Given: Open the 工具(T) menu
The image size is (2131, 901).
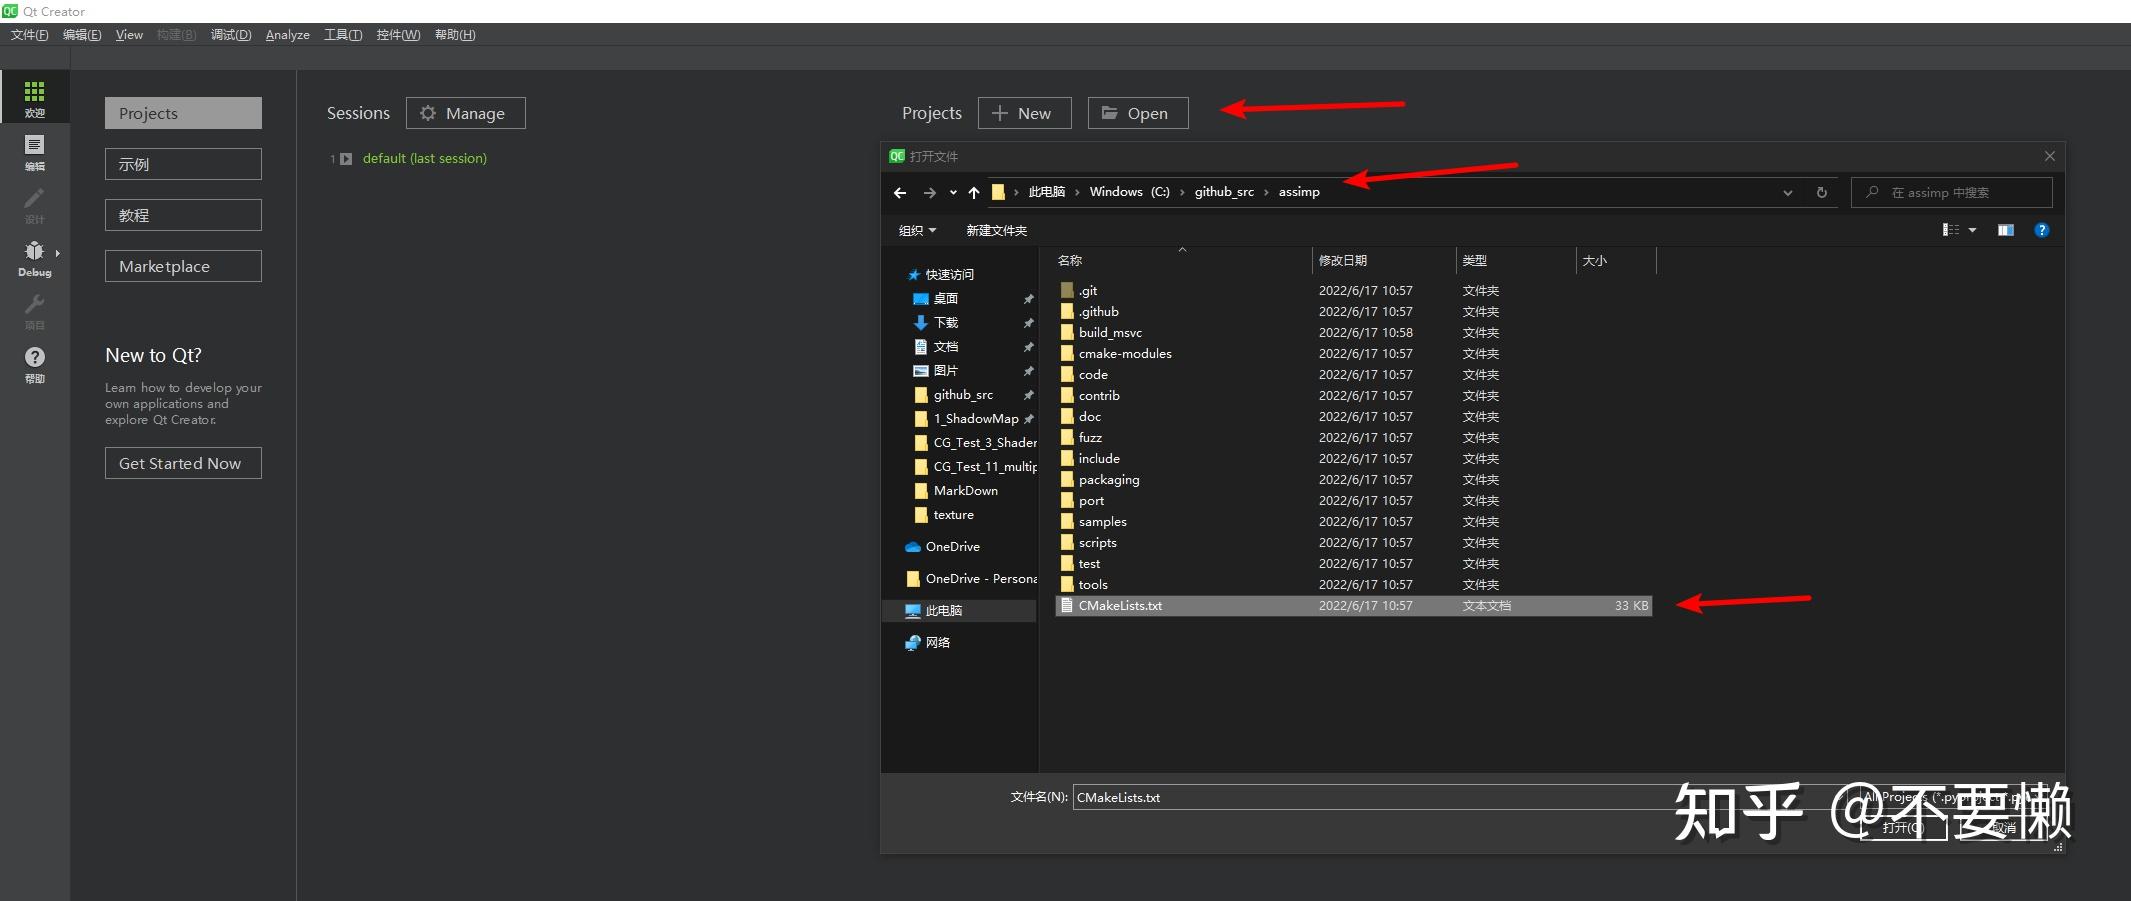Looking at the screenshot, I should click(343, 35).
